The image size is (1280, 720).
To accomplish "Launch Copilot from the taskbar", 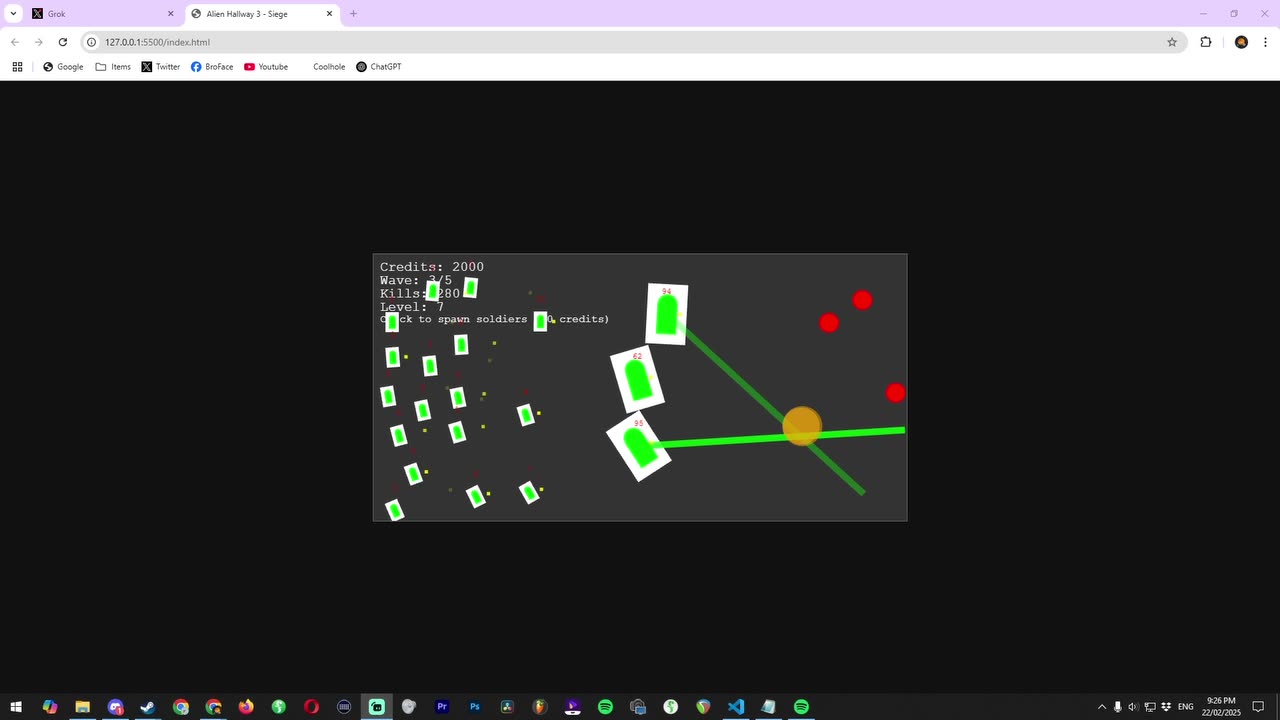I will tap(50, 707).
